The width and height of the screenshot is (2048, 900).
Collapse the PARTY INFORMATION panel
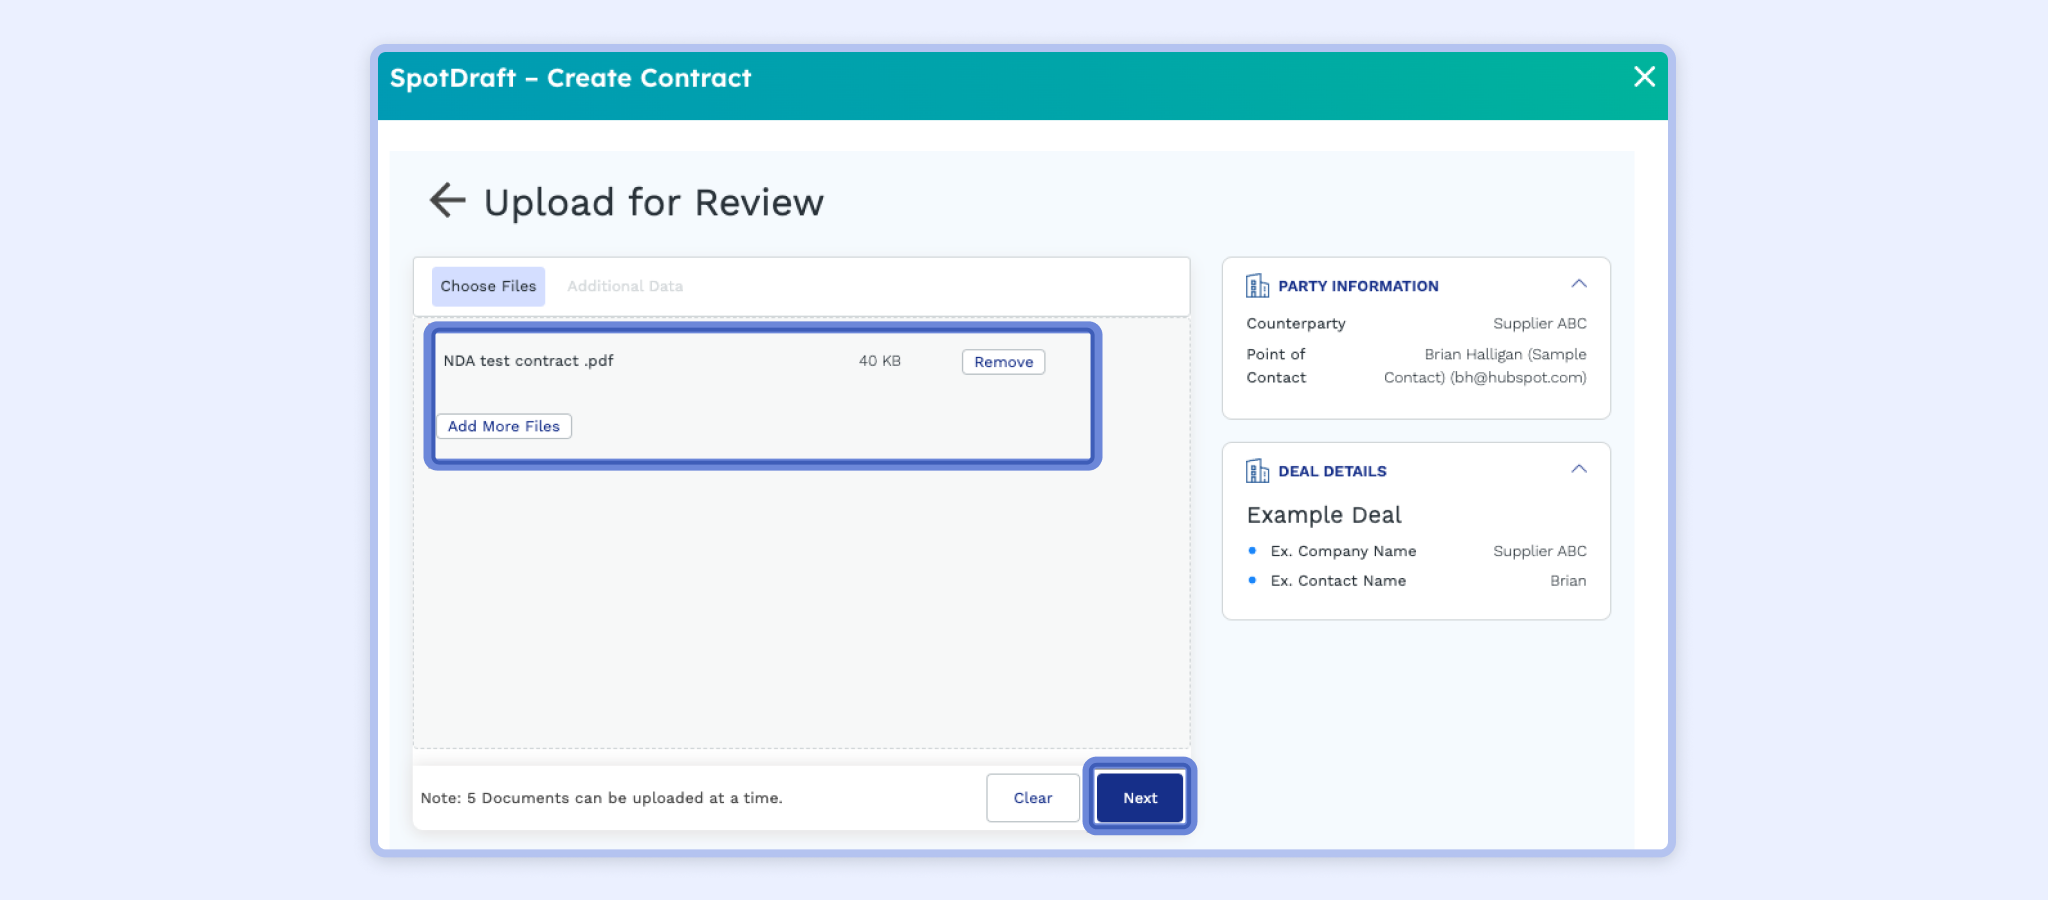[x=1579, y=283]
